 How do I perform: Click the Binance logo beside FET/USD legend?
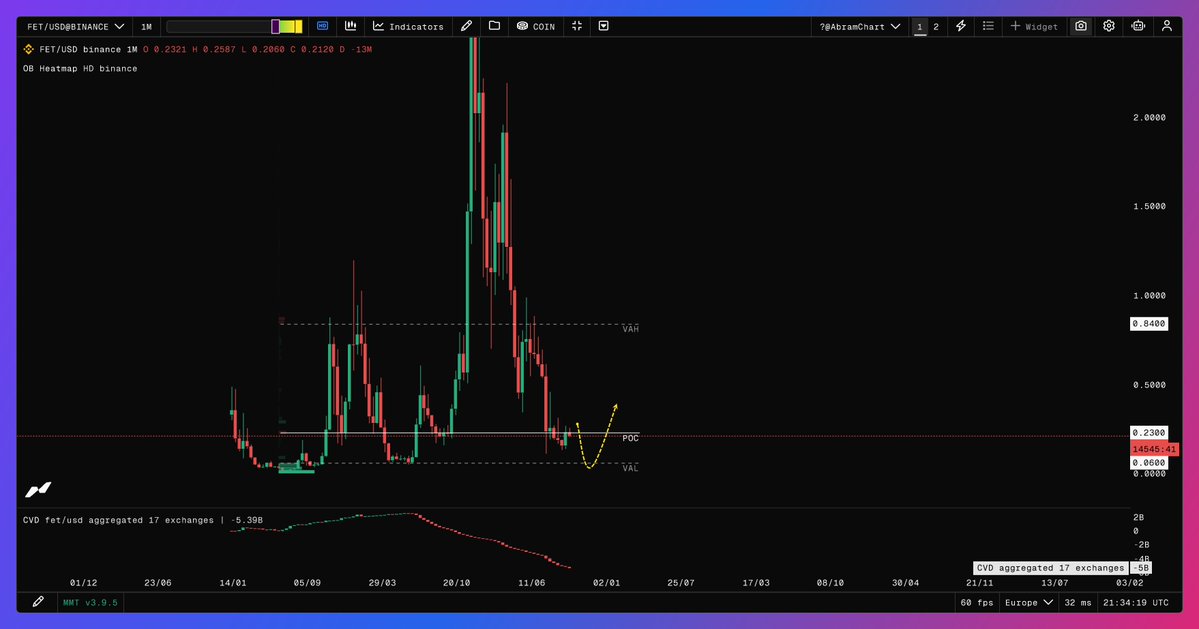point(29,49)
